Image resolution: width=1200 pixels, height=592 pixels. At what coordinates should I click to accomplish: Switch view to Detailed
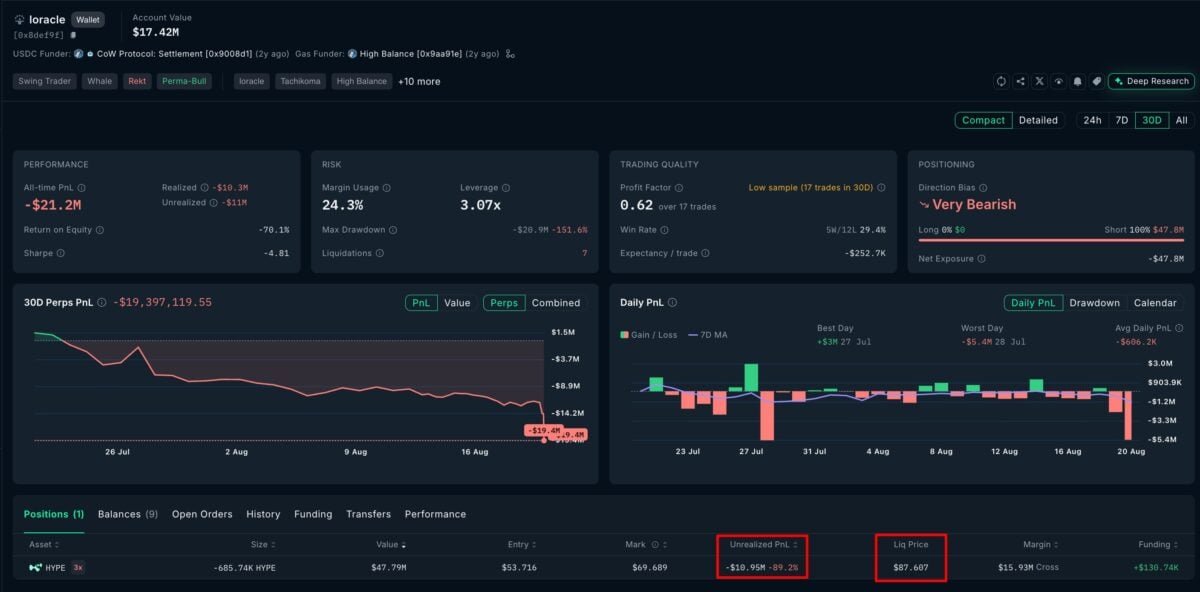pyautogui.click(x=1038, y=120)
